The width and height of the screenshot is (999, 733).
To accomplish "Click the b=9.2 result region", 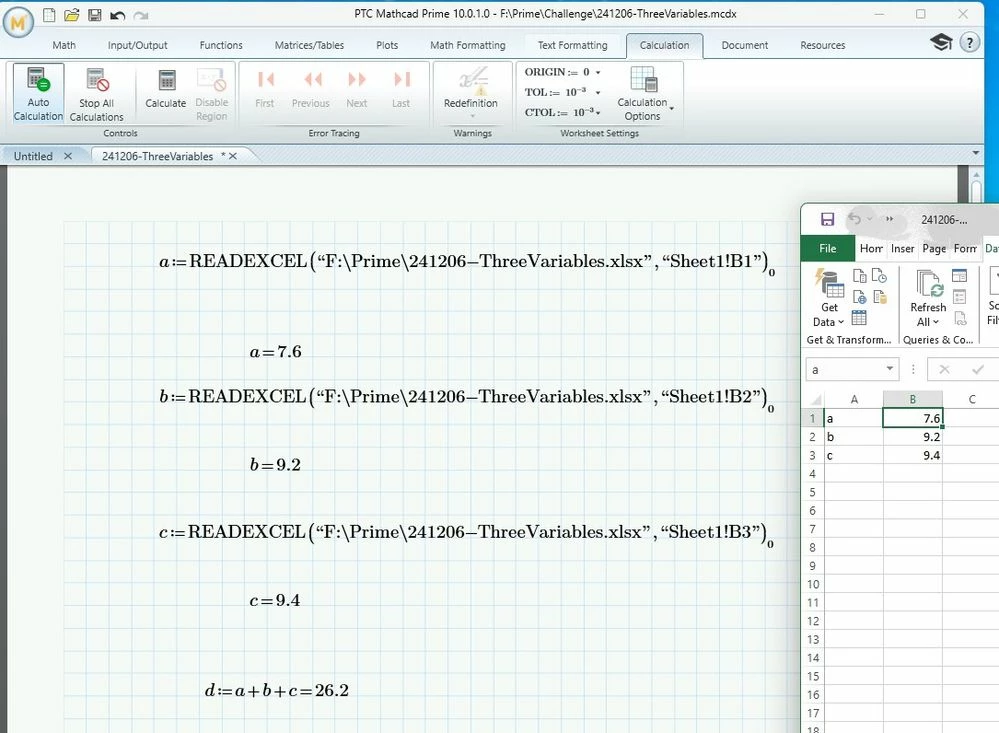I will (x=275, y=465).
